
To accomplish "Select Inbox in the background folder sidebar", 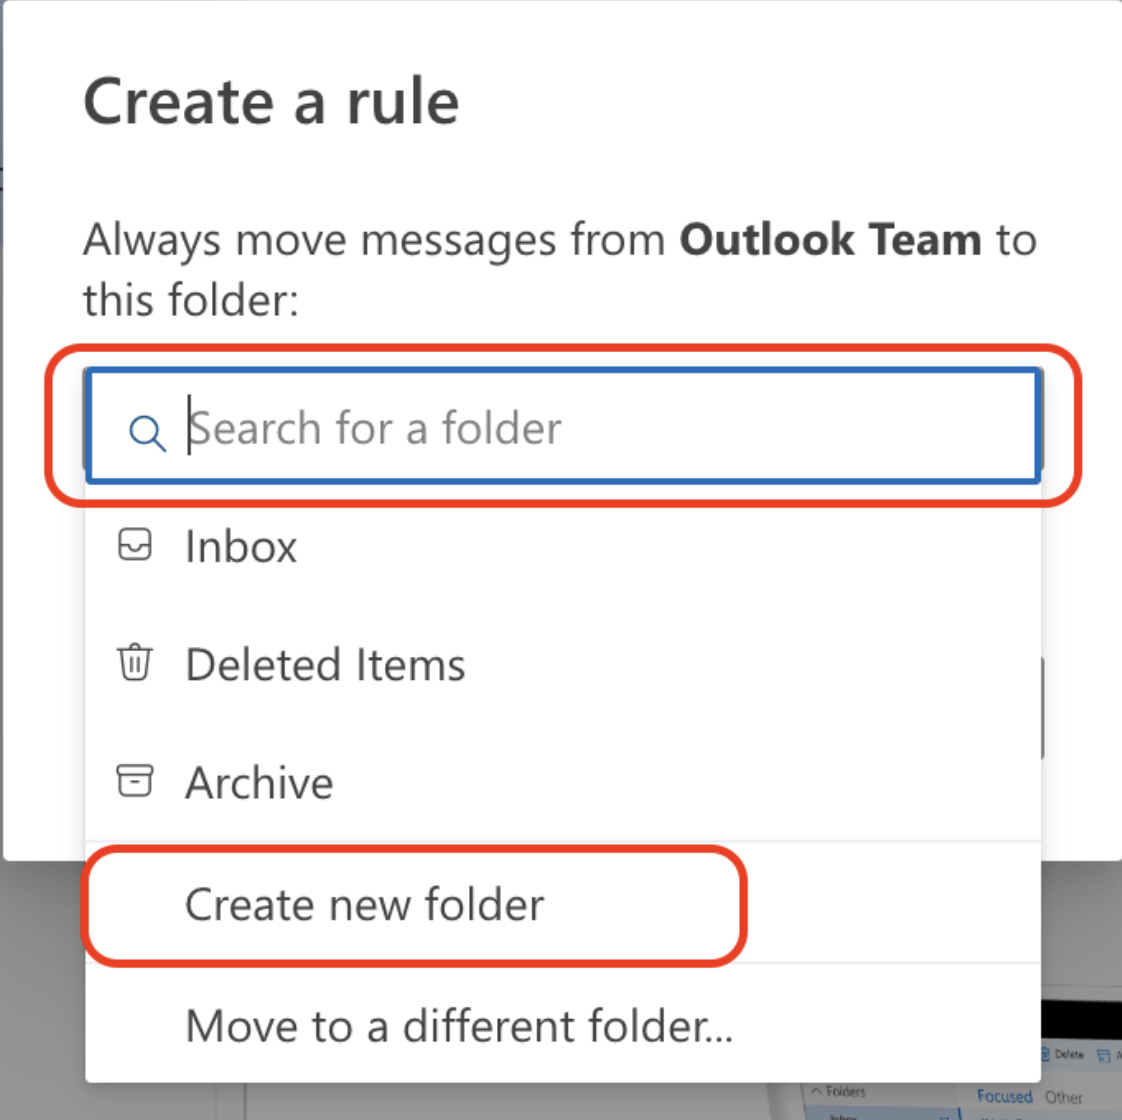I will tap(845, 1117).
